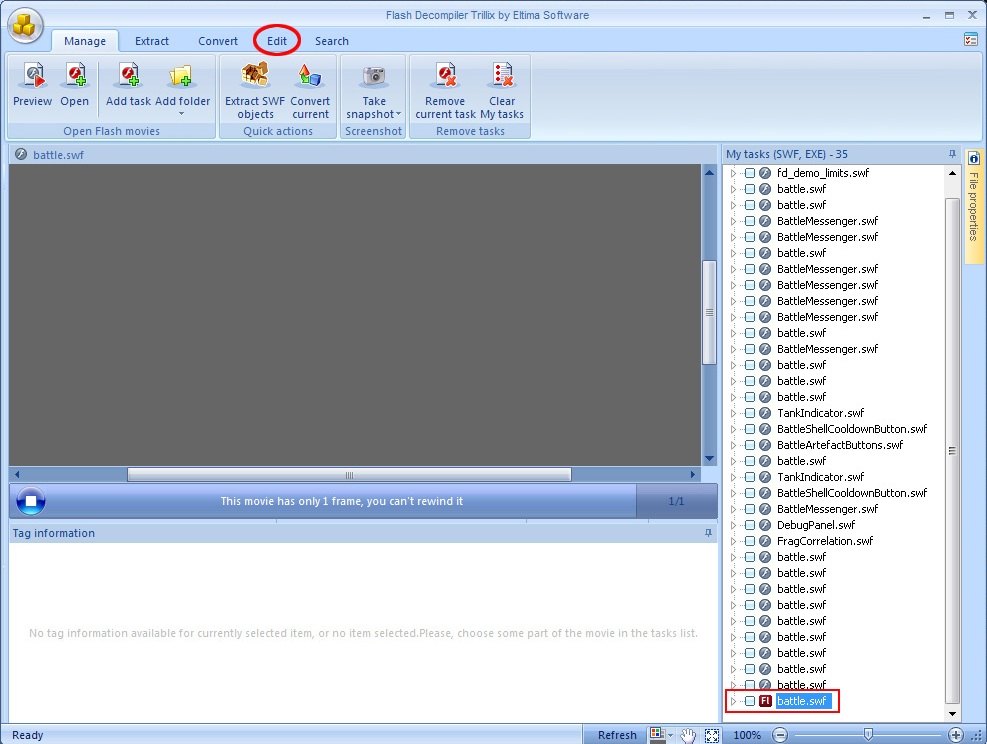Click the Extract SWF objects icon
987x744 pixels.
[x=255, y=75]
